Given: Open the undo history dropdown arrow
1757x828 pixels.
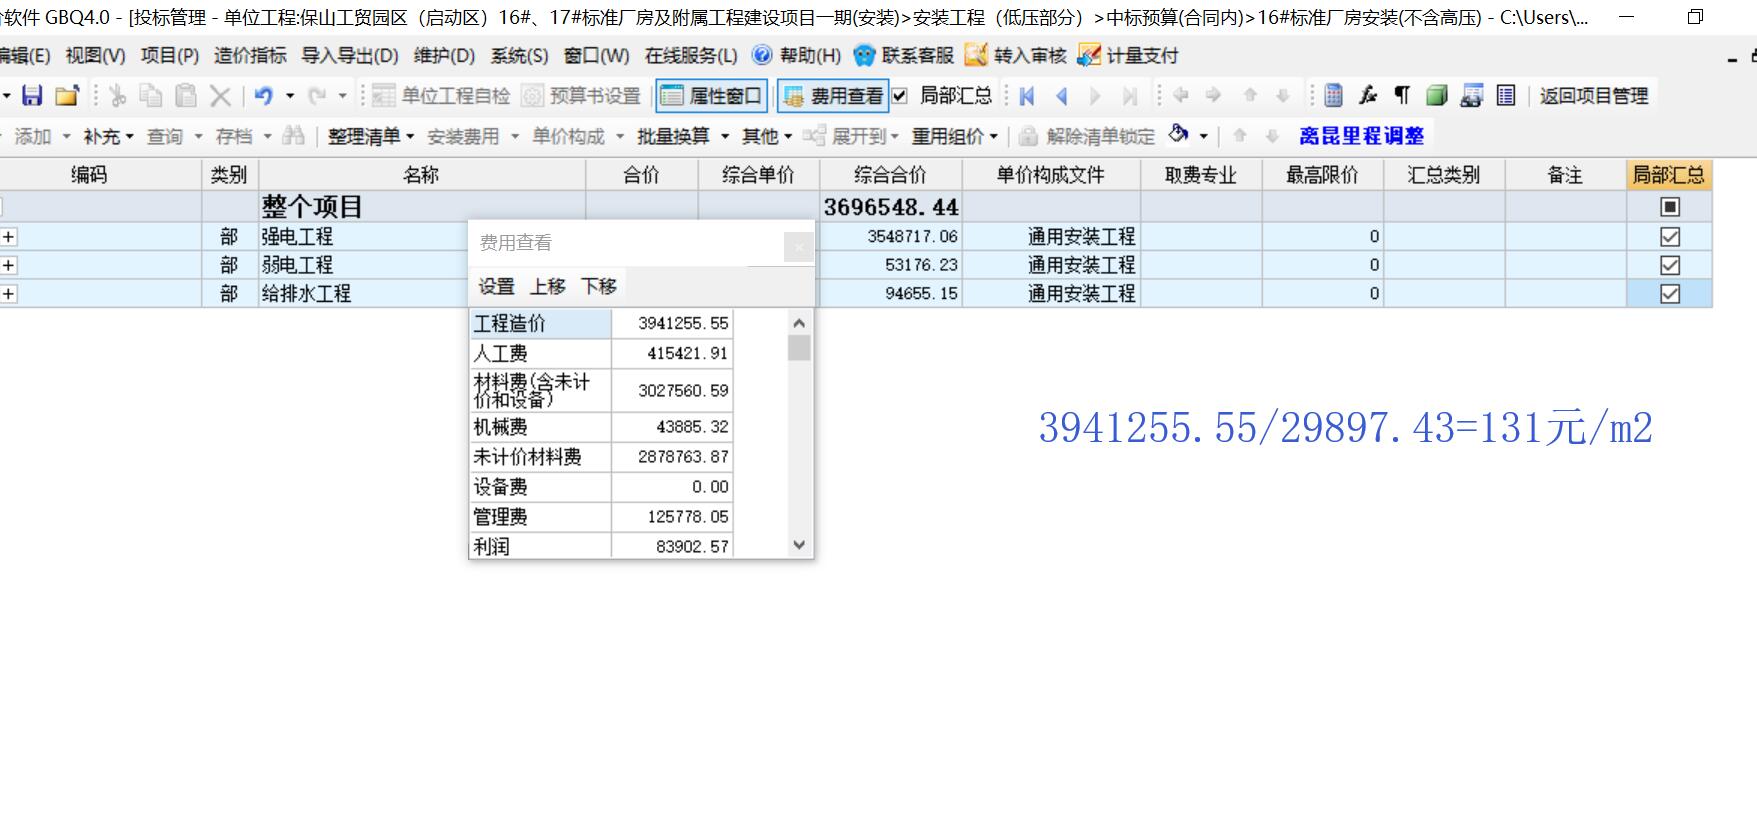Looking at the screenshot, I should [290, 96].
